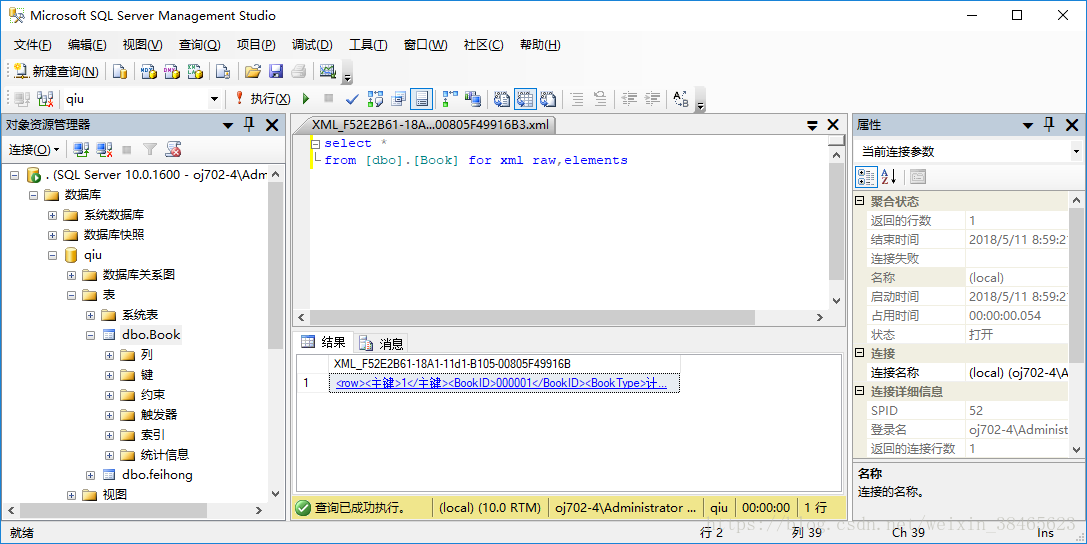Pin the Properties (属性) panel
Image resolution: width=1087 pixels, height=544 pixels.
(1049, 125)
